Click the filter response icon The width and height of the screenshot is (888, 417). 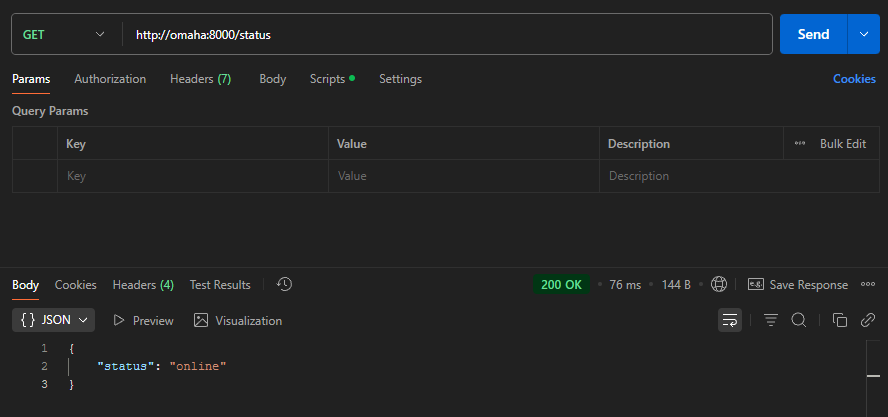771,320
